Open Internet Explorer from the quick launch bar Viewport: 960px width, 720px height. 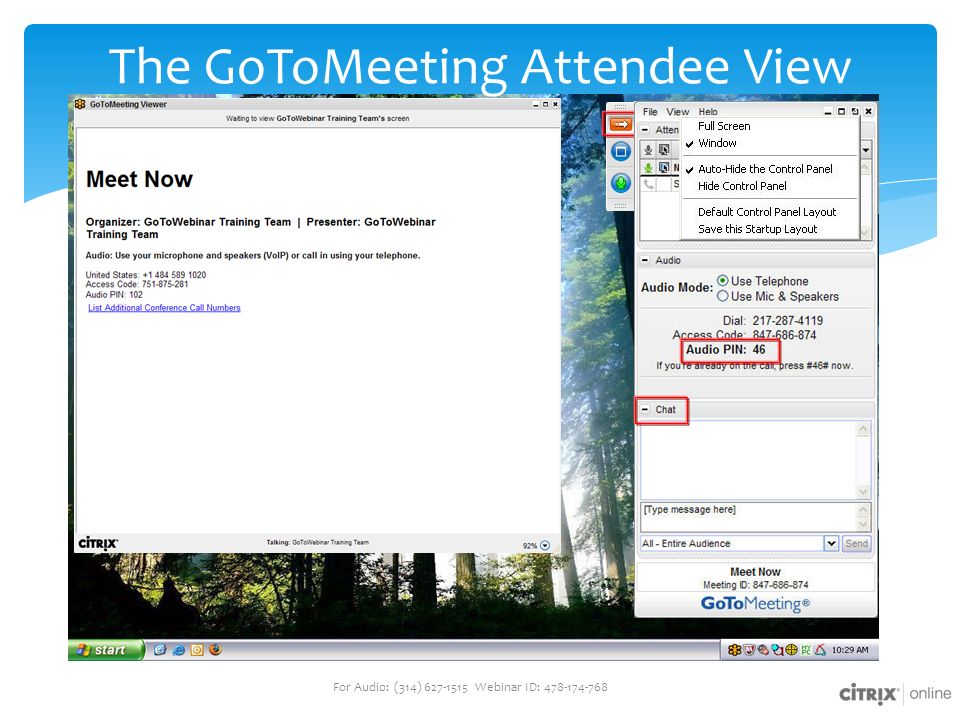tap(179, 650)
